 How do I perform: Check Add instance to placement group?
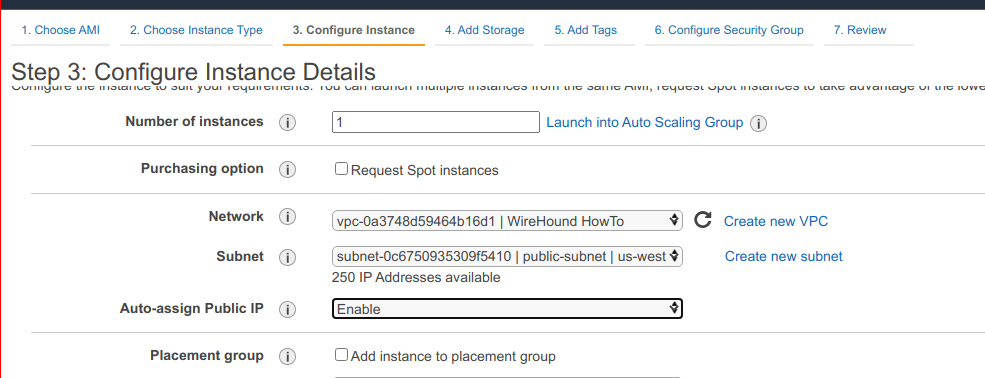341,355
